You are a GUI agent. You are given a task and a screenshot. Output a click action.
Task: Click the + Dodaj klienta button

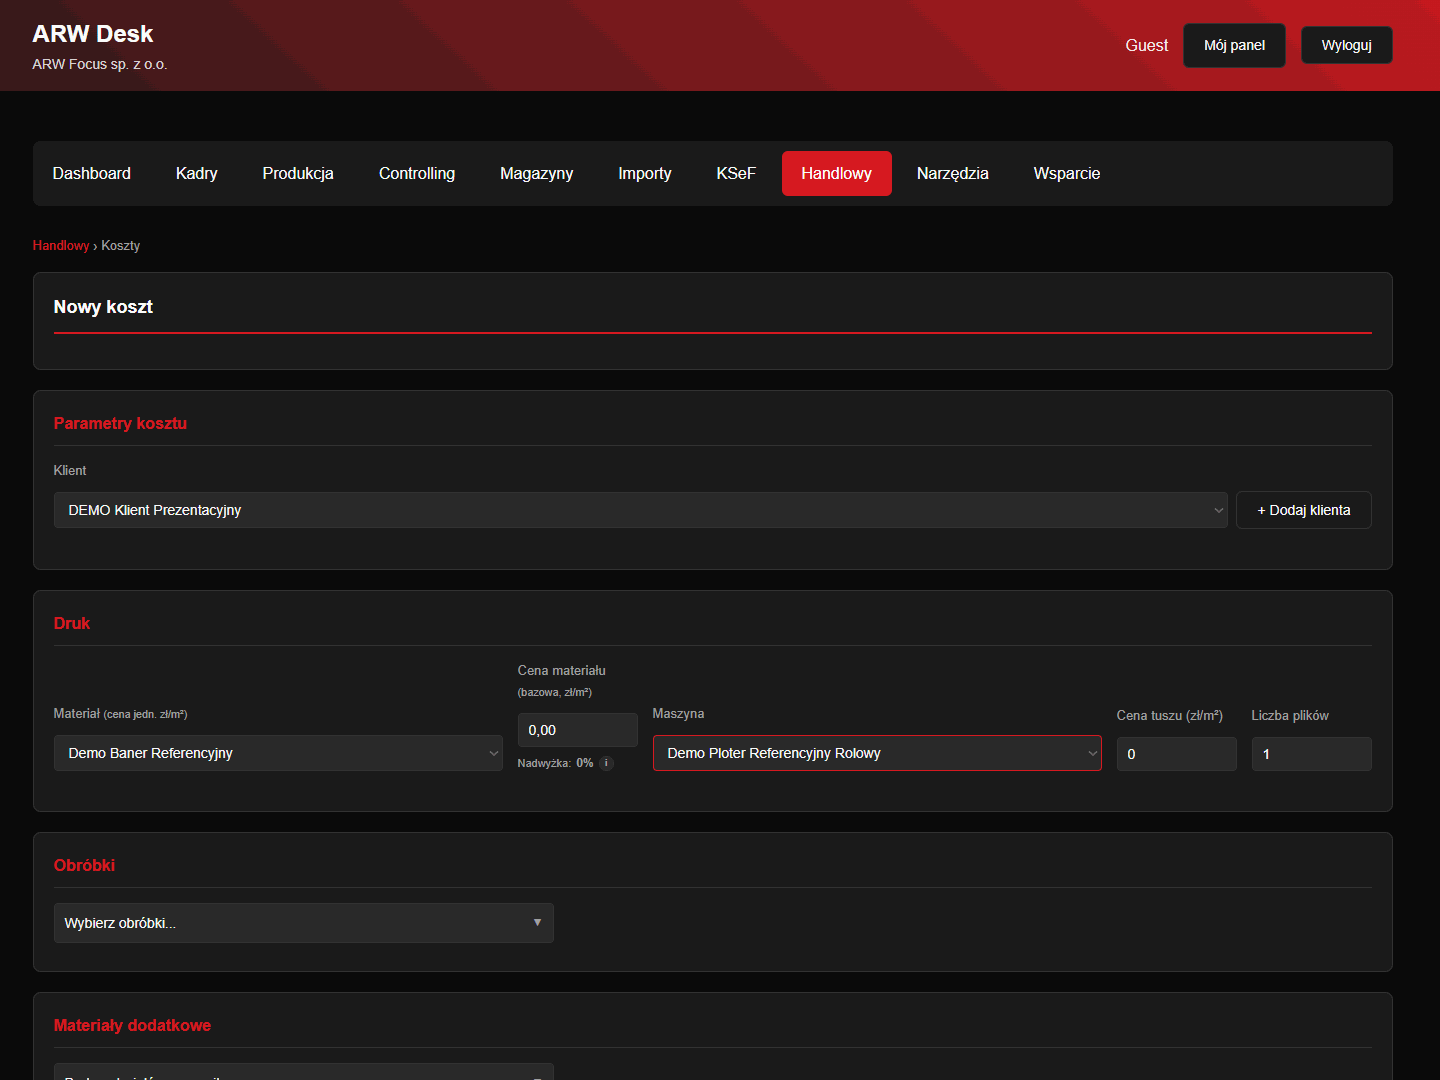(1304, 510)
